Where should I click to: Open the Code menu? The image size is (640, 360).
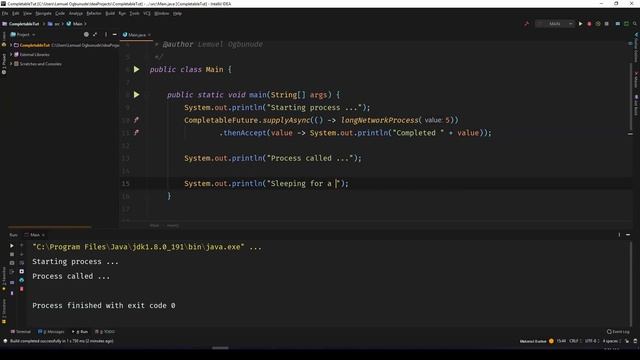click(60, 13)
